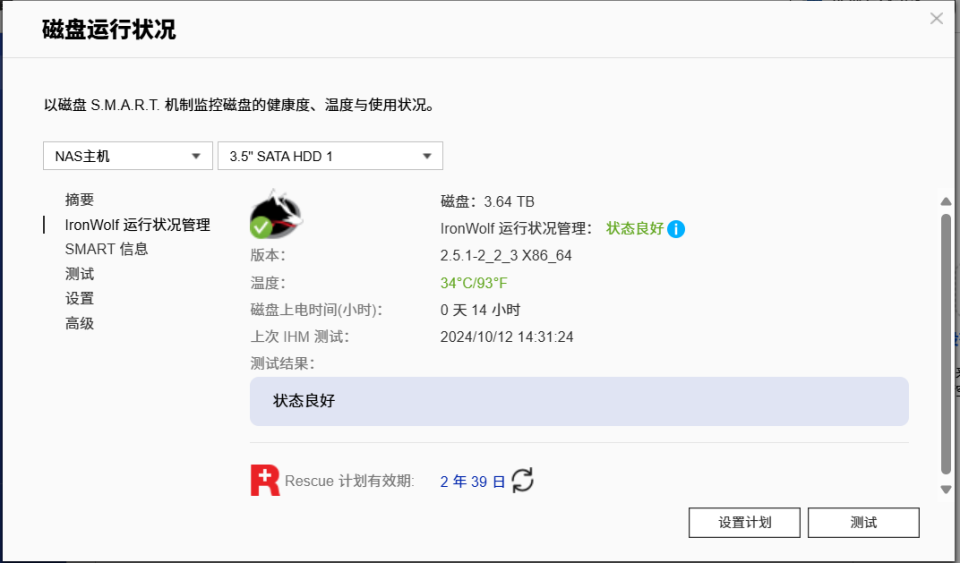
Task: Select IronWolf 运行状况管理 in sidebar
Action: [x=137, y=225]
